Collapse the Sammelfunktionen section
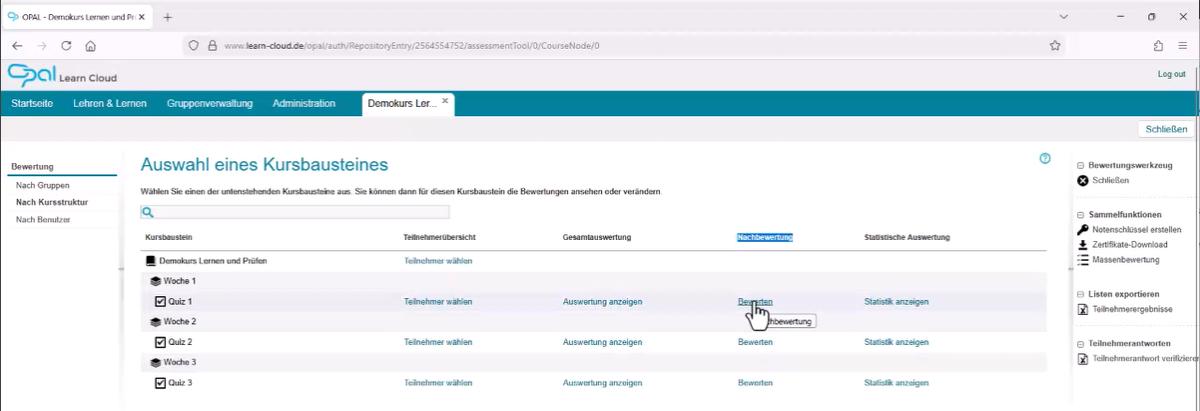The height and width of the screenshot is (411, 1200). [x=1081, y=214]
